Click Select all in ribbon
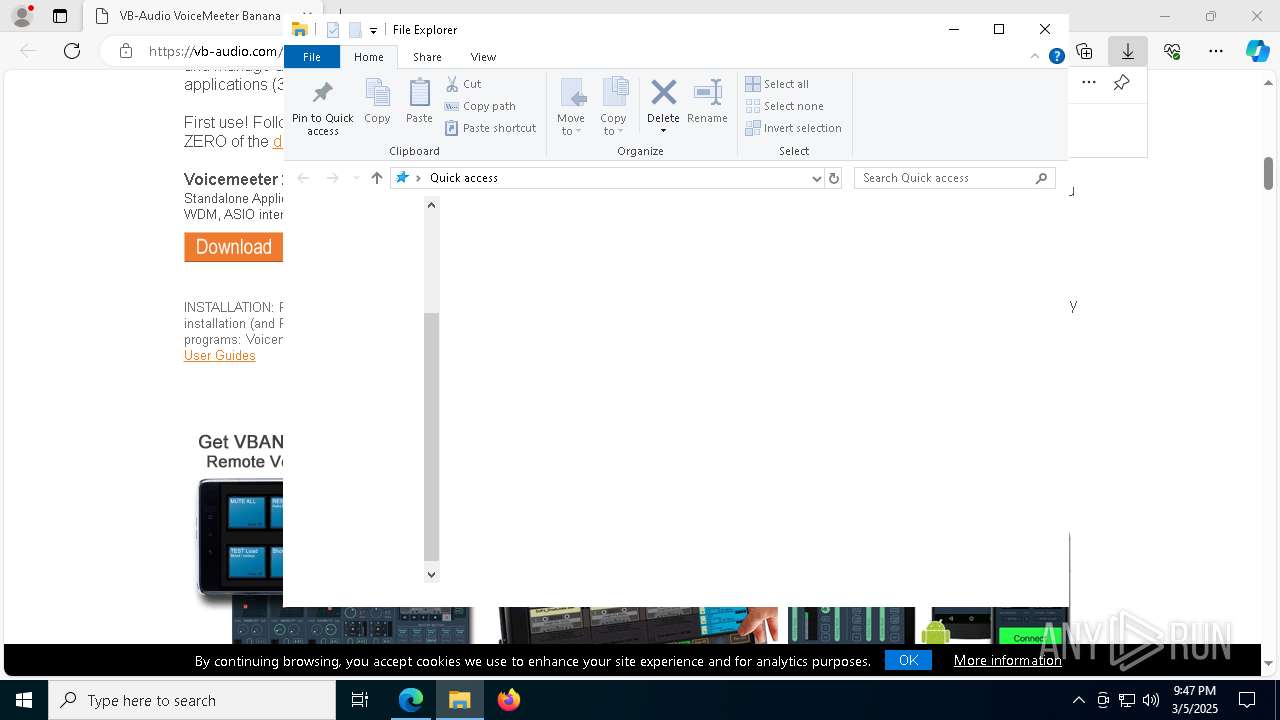Screen dimensions: 1280x720 777,84
